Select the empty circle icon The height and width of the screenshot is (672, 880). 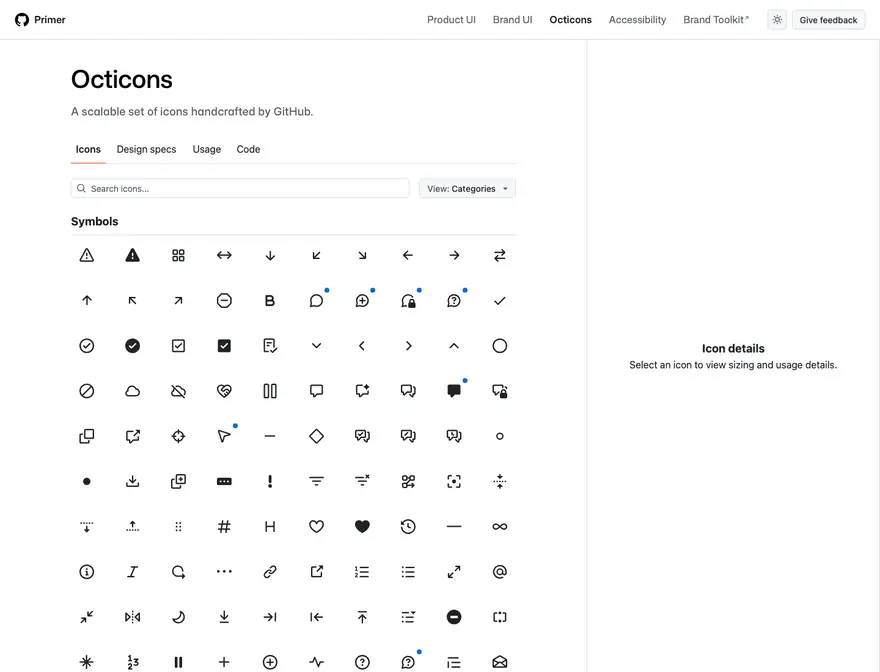(499, 346)
